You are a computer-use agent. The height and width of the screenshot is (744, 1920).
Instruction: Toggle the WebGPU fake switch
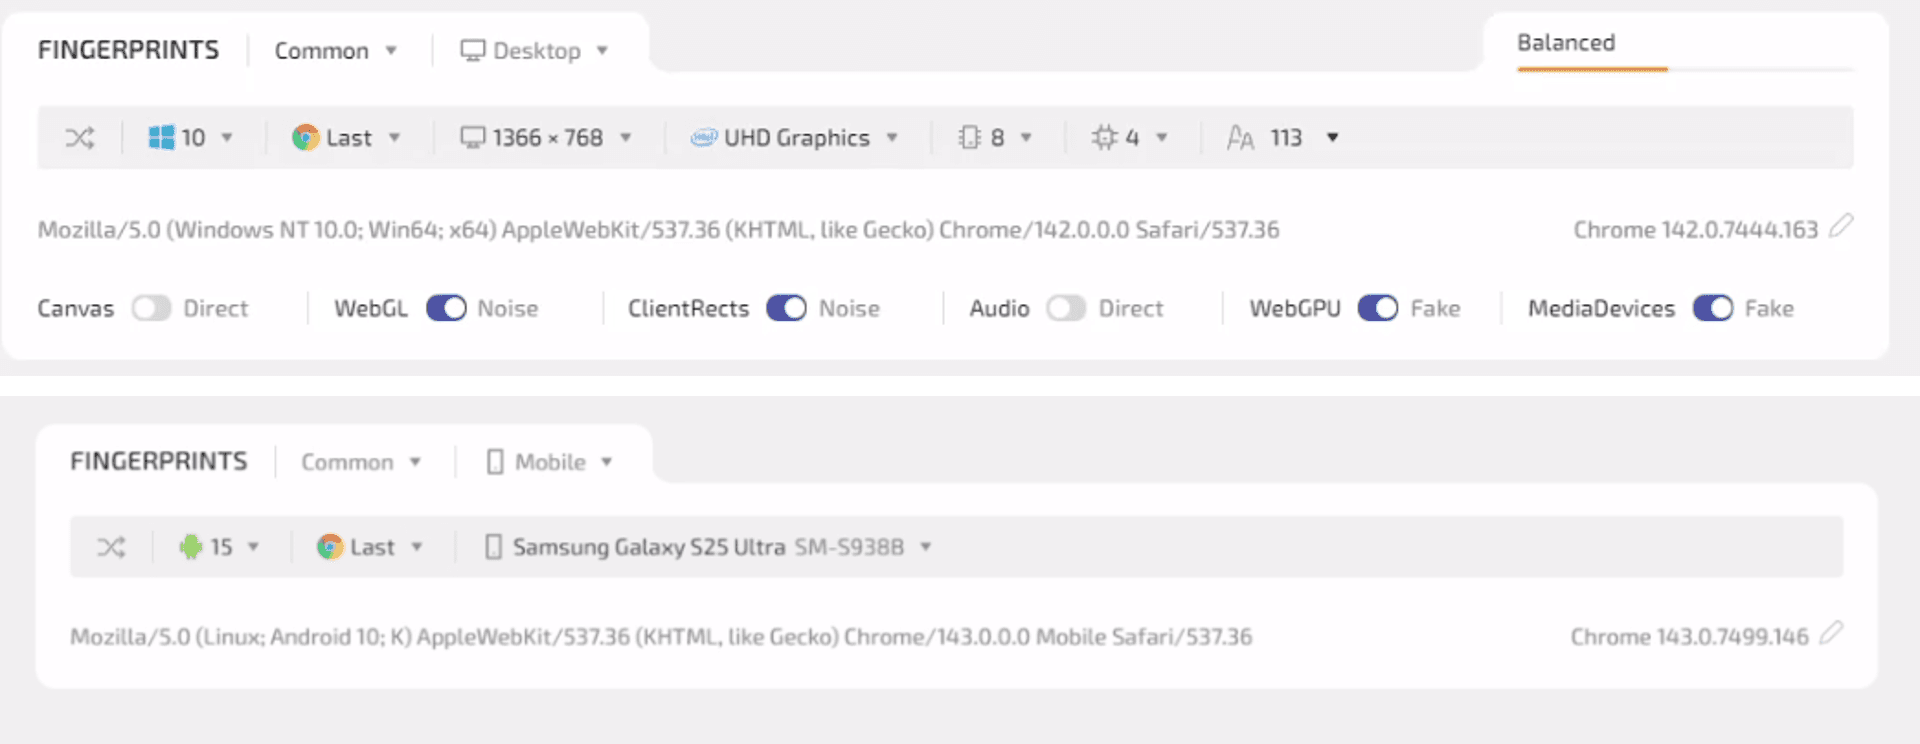pos(1378,308)
